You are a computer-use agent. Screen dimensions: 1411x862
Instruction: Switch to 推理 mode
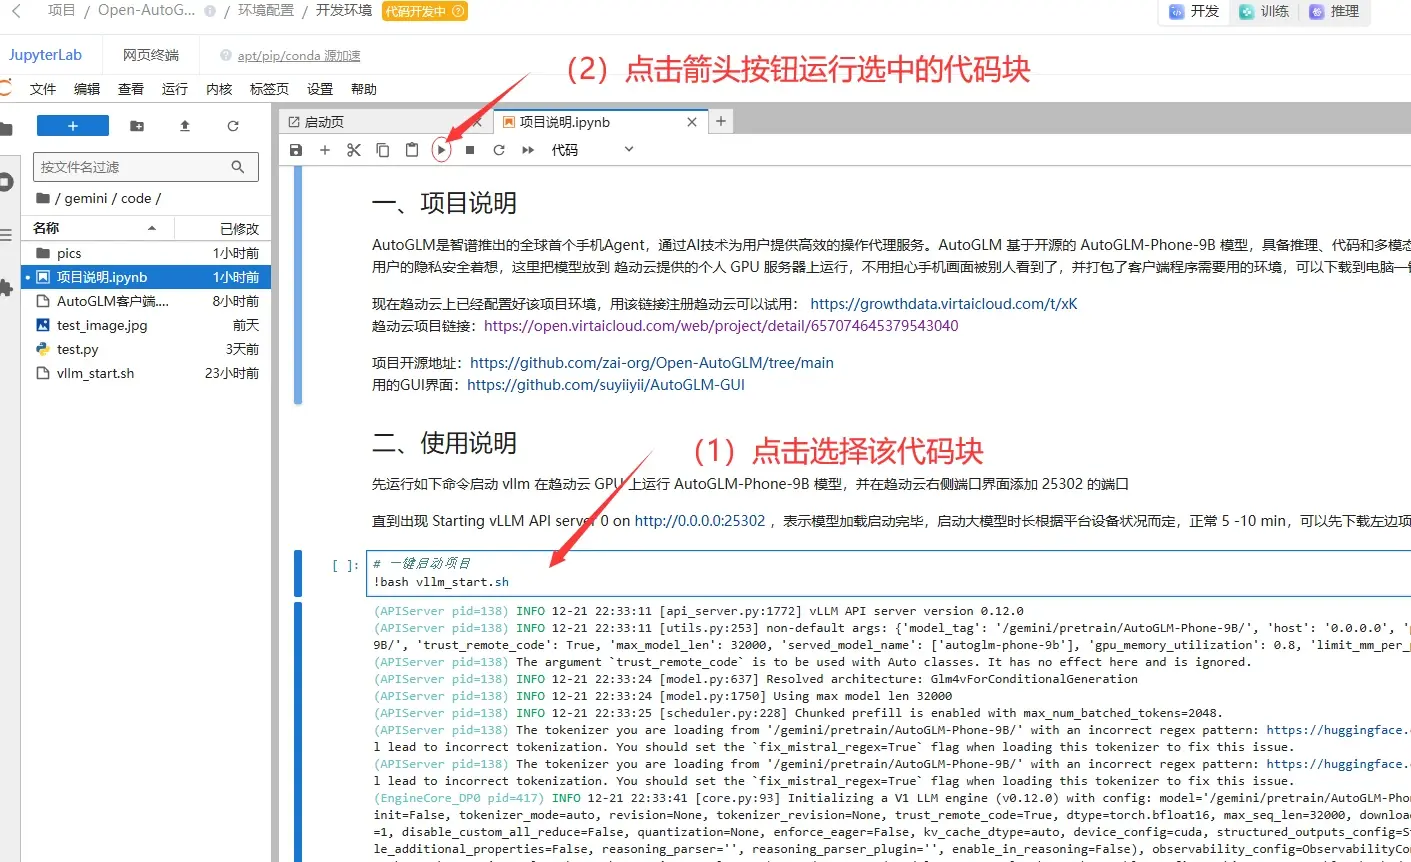(x=1334, y=11)
